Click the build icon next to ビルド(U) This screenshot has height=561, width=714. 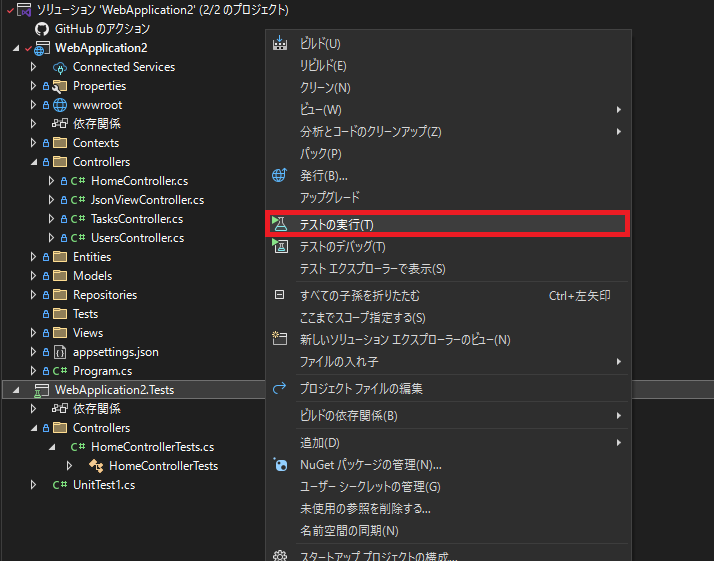click(280, 43)
